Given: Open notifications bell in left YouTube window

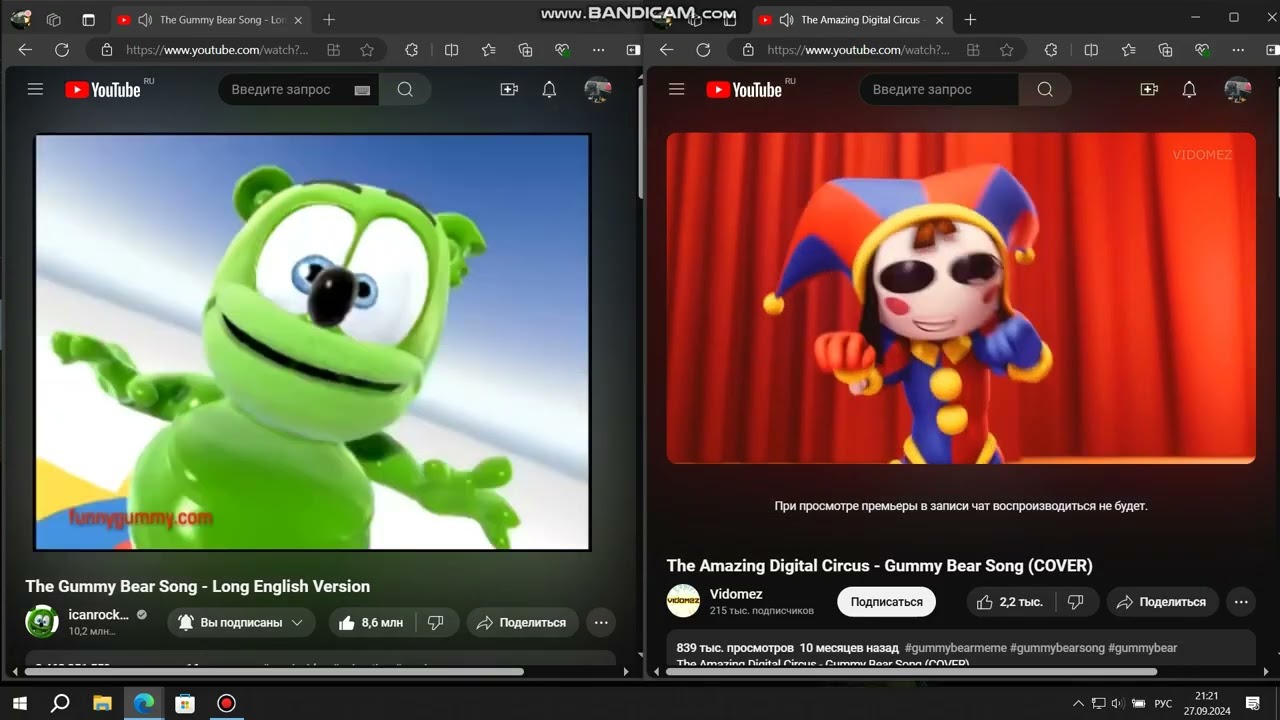Looking at the screenshot, I should point(549,89).
